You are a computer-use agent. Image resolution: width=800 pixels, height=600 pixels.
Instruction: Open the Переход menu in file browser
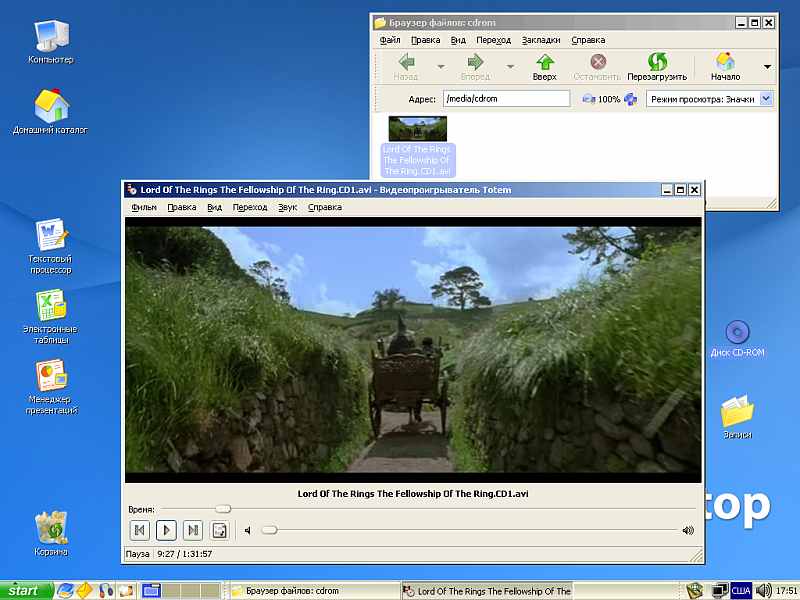(493, 40)
